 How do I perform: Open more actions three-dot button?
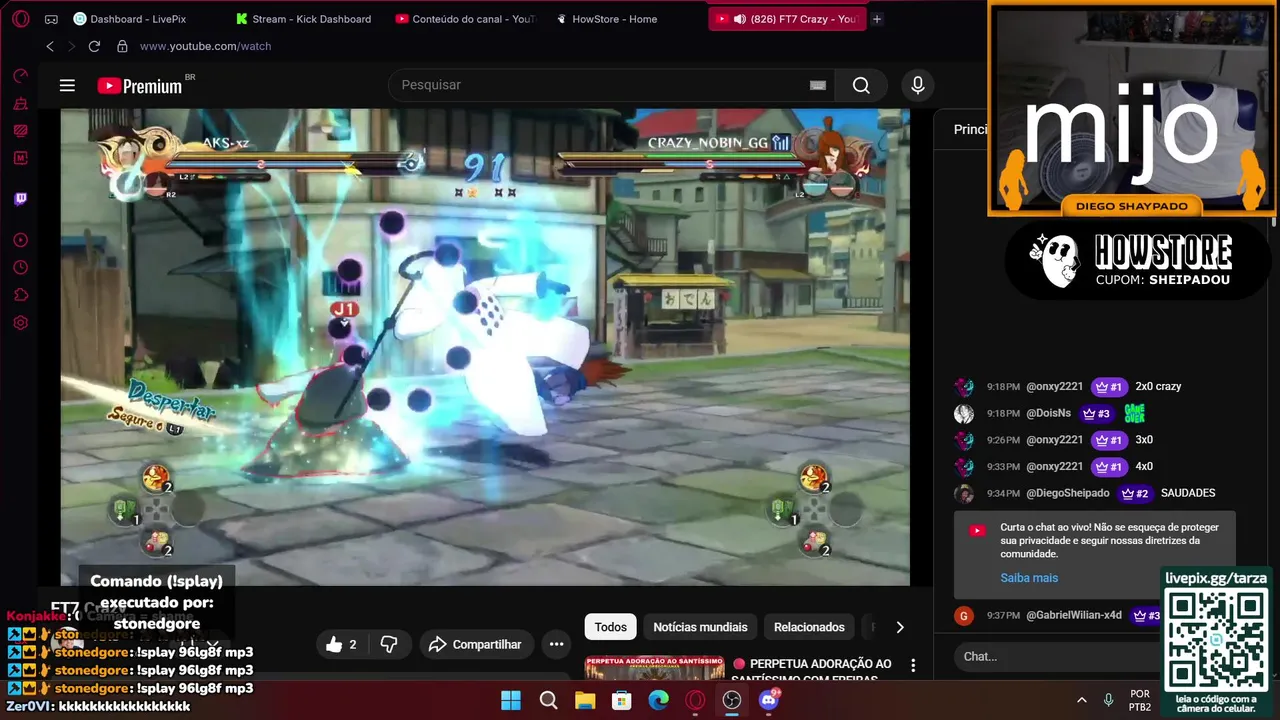pyautogui.click(x=557, y=645)
